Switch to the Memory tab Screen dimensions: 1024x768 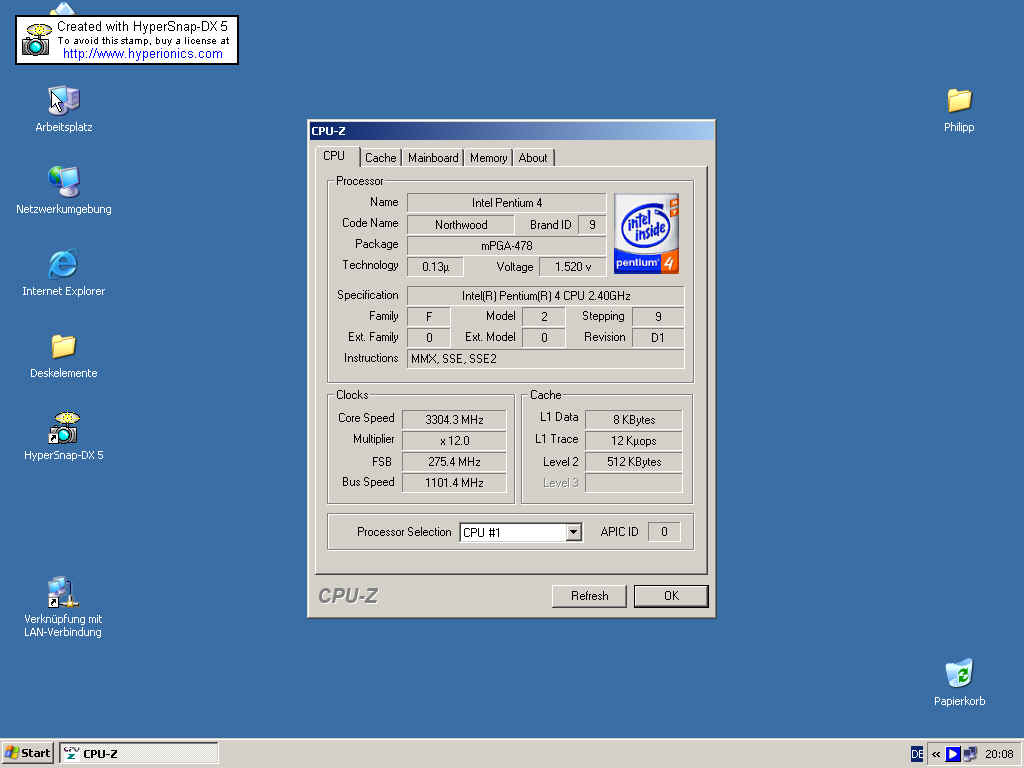[x=488, y=158]
